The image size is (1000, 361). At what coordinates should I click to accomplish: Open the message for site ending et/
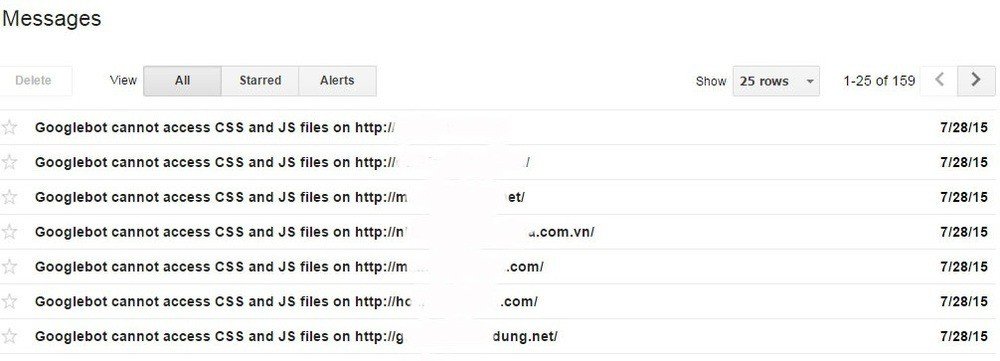tap(280, 197)
